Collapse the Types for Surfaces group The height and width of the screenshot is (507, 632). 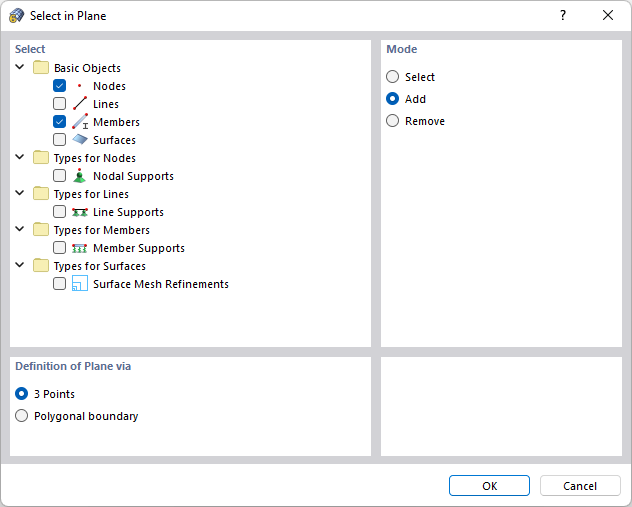click(20, 266)
